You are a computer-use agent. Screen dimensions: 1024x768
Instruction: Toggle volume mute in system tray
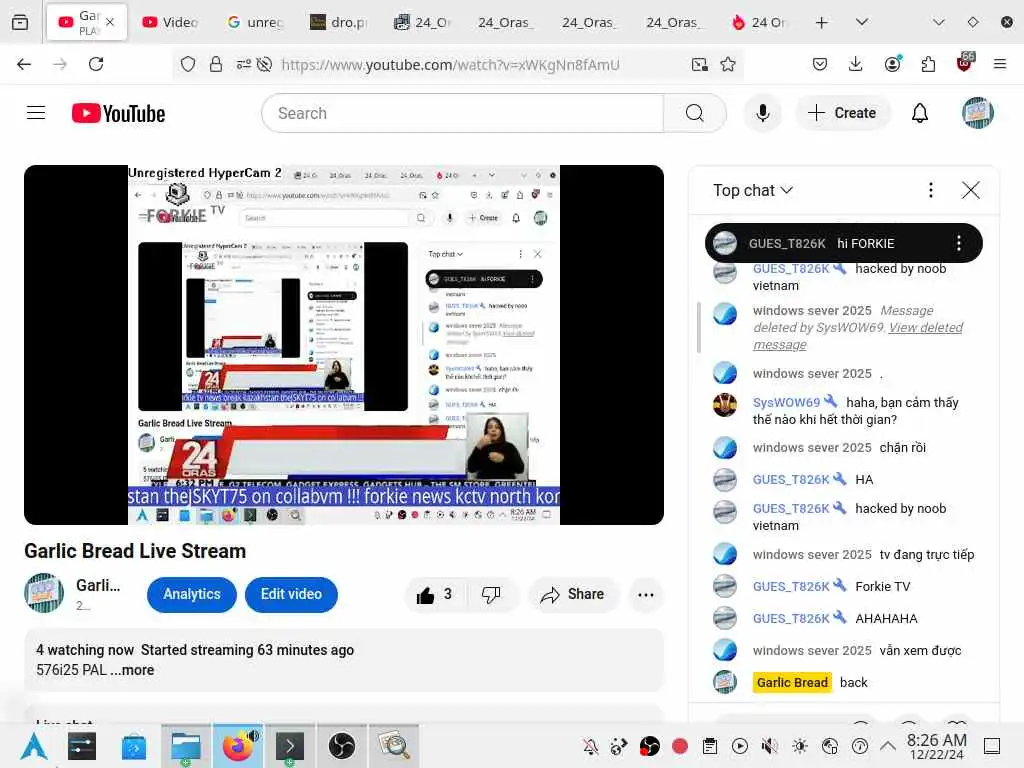(770, 746)
